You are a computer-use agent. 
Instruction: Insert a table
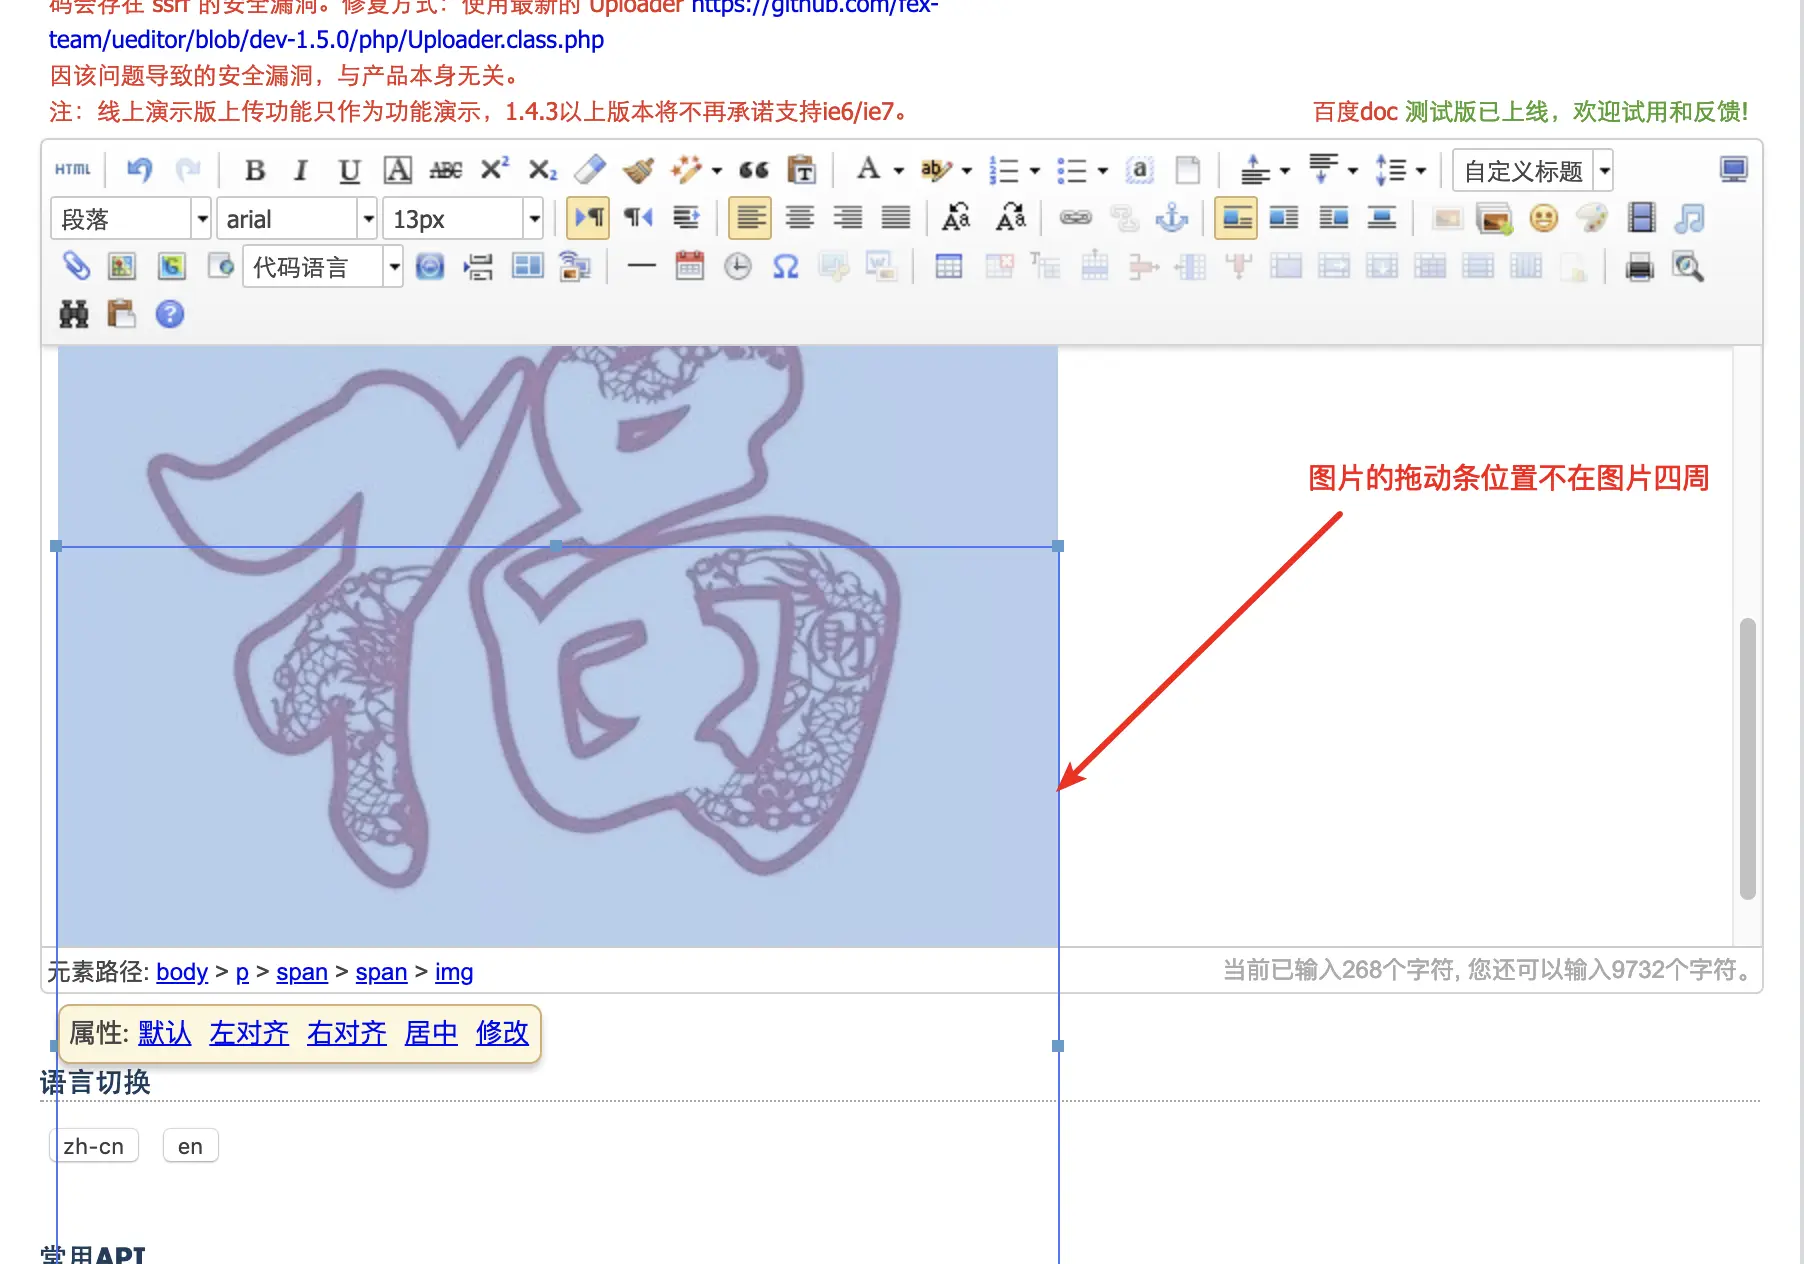pos(948,266)
